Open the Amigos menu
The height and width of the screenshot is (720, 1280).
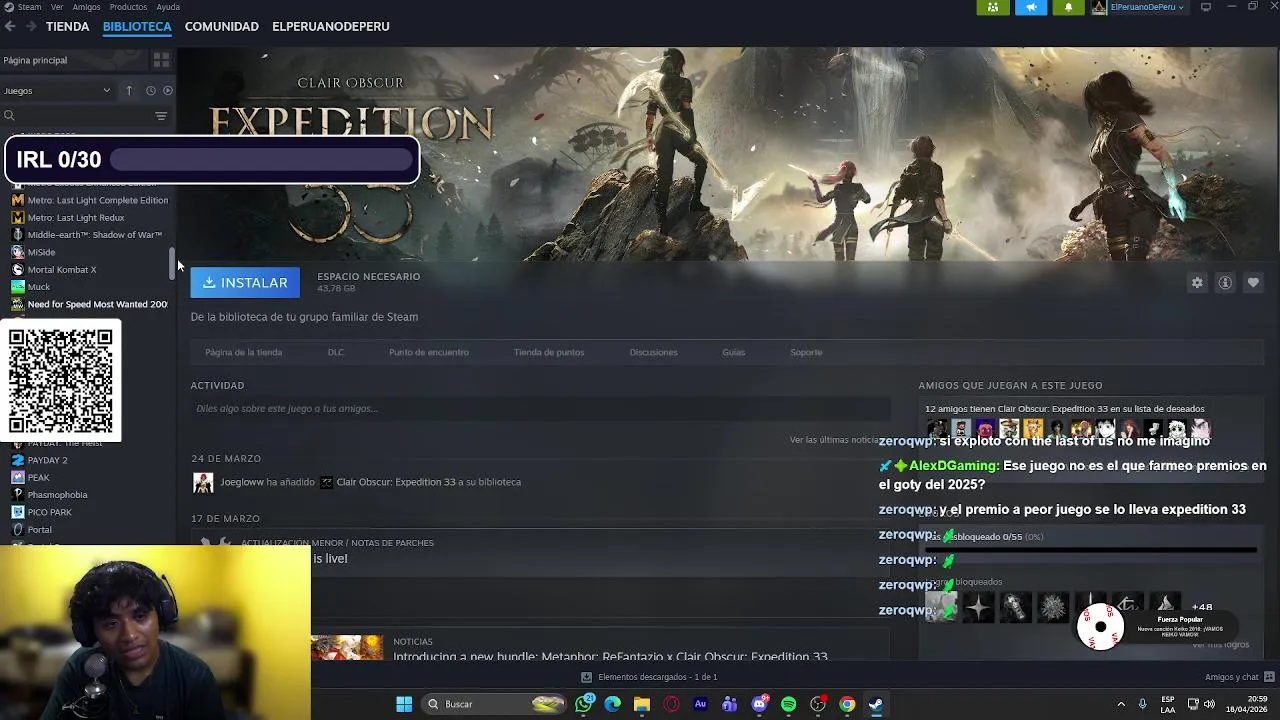coord(86,7)
